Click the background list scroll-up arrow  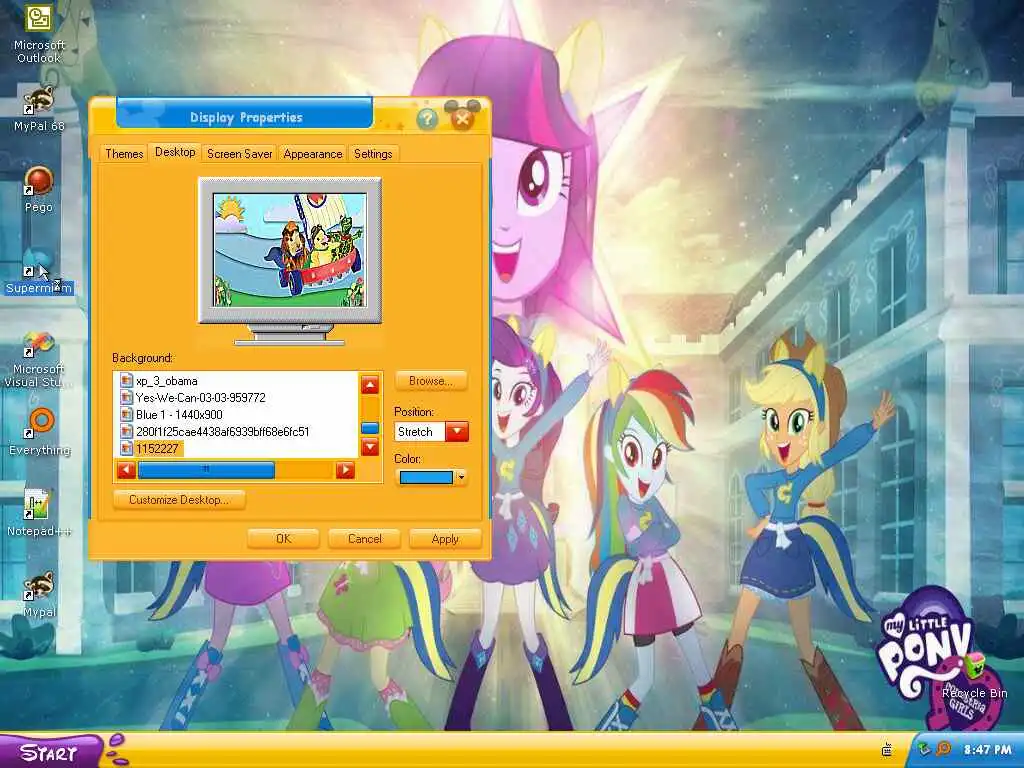pos(370,385)
